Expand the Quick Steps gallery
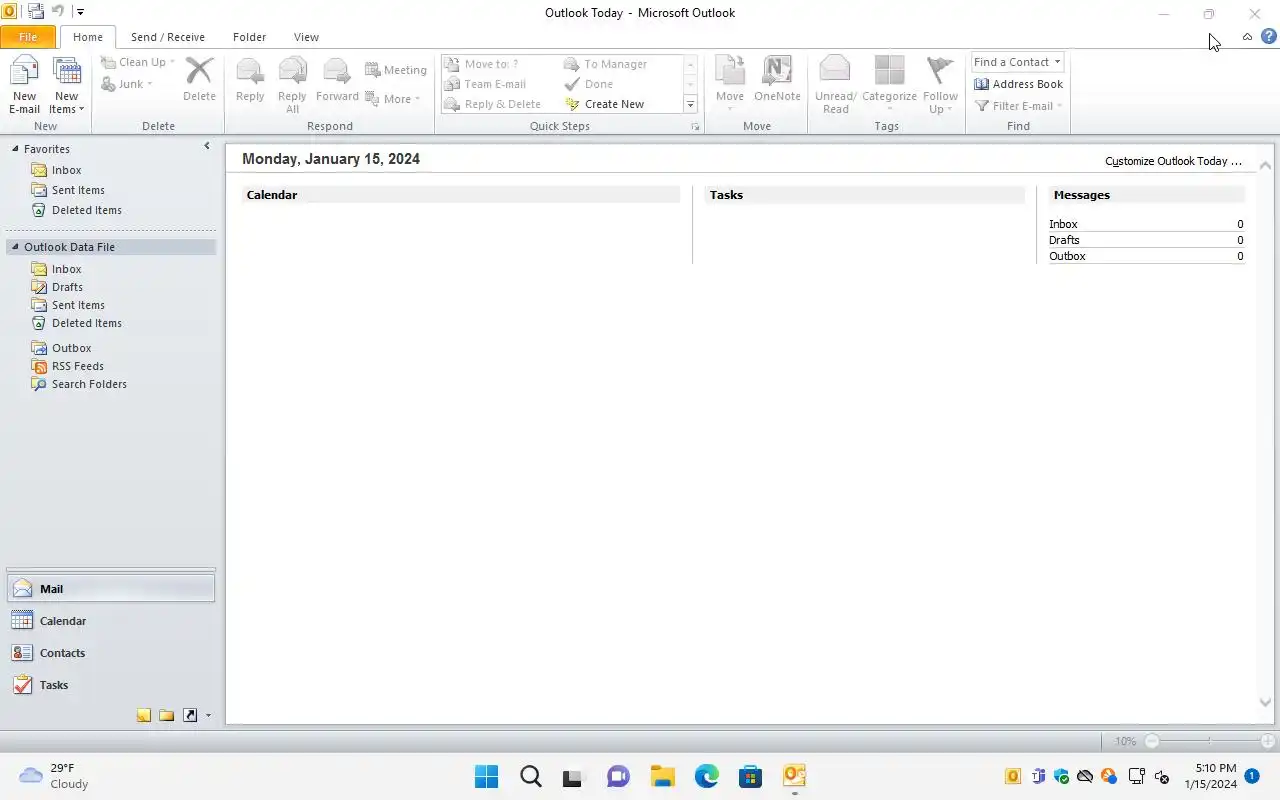Image resolution: width=1280 pixels, height=800 pixels. pos(690,105)
